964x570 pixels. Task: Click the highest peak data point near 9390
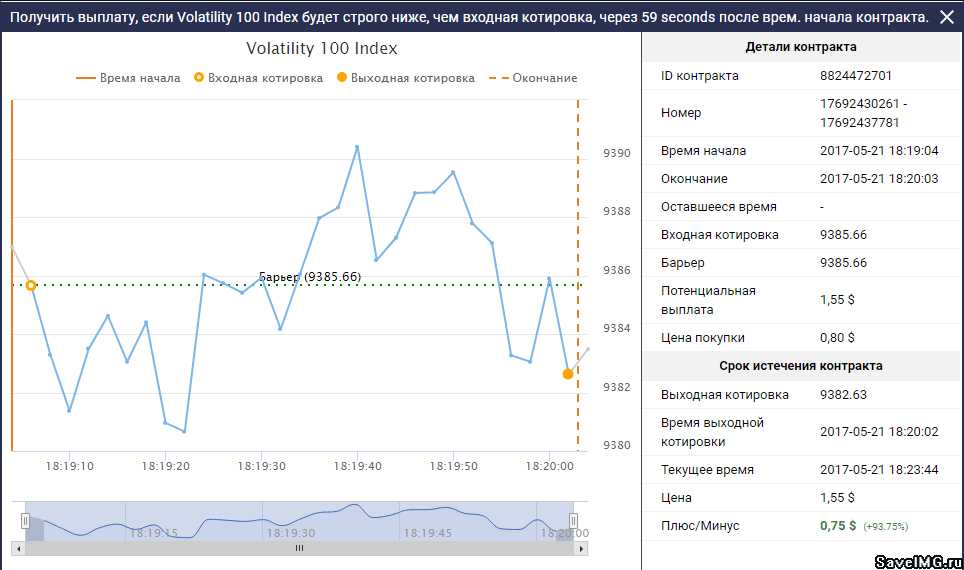pyautogui.click(x=357, y=147)
